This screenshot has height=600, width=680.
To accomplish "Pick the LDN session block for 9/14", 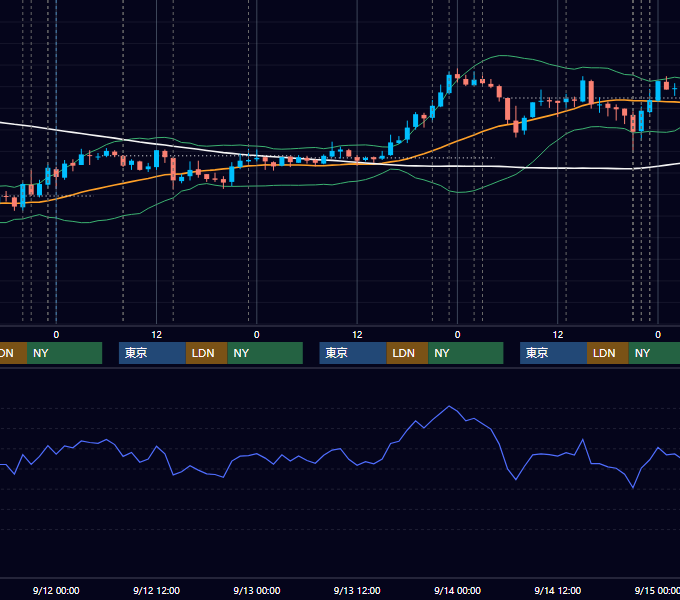I will click(x=608, y=353).
